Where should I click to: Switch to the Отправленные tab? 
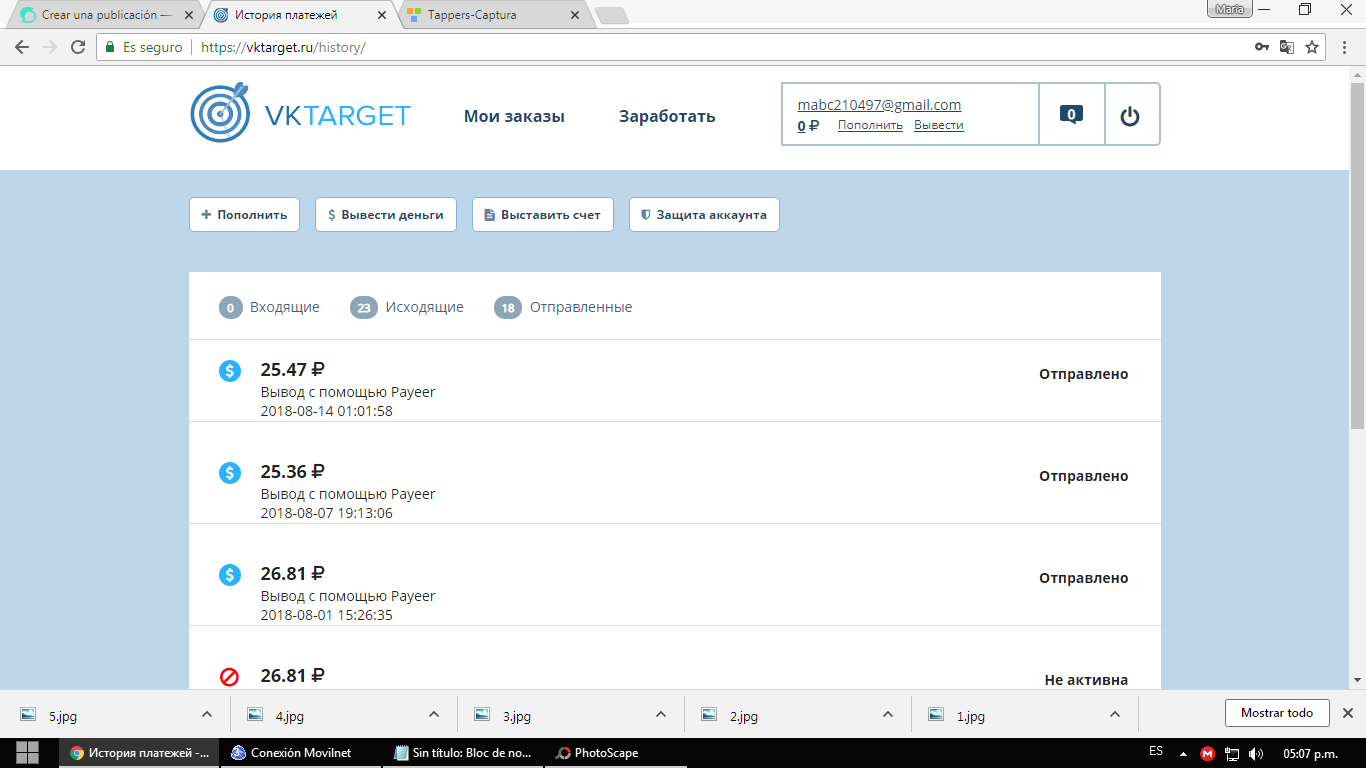(x=563, y=307)
